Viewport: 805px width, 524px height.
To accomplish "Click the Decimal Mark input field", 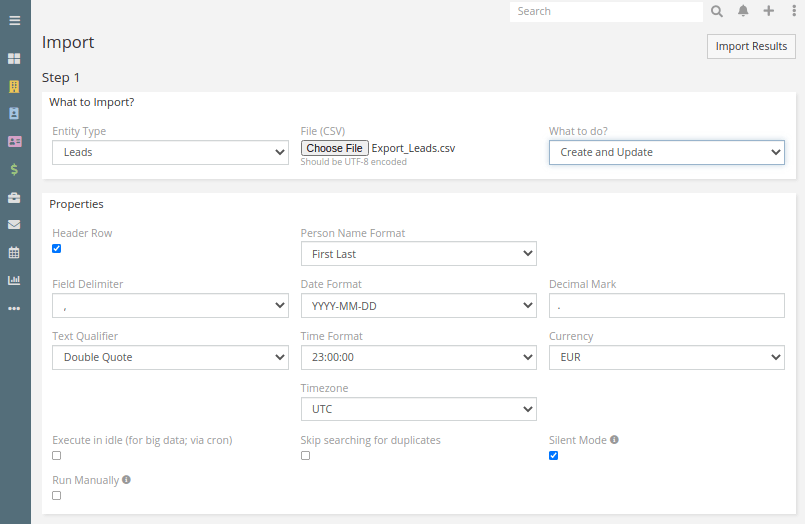I will click(666, 305).
